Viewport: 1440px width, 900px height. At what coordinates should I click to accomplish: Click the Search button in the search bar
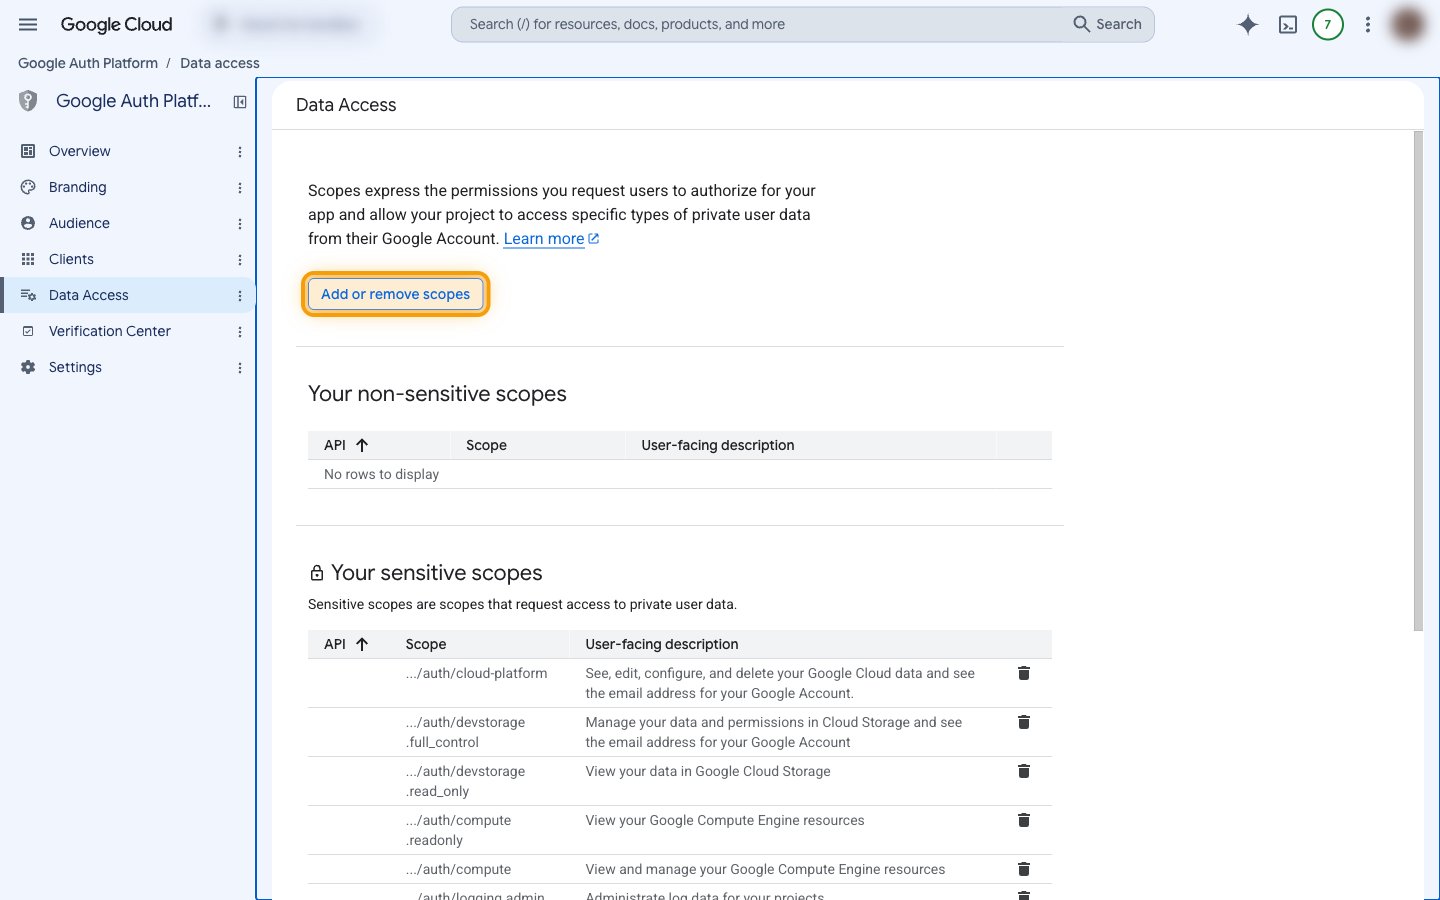pos(1107,24)
